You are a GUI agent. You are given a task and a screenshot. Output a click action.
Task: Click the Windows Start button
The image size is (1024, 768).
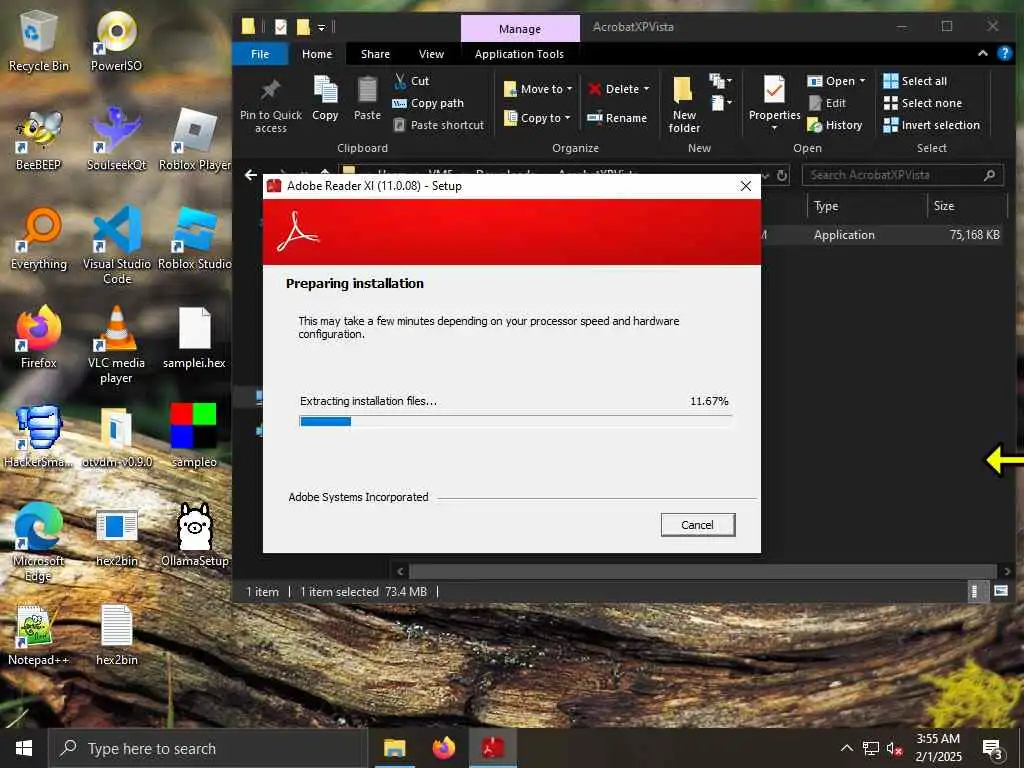coord(24,748)
